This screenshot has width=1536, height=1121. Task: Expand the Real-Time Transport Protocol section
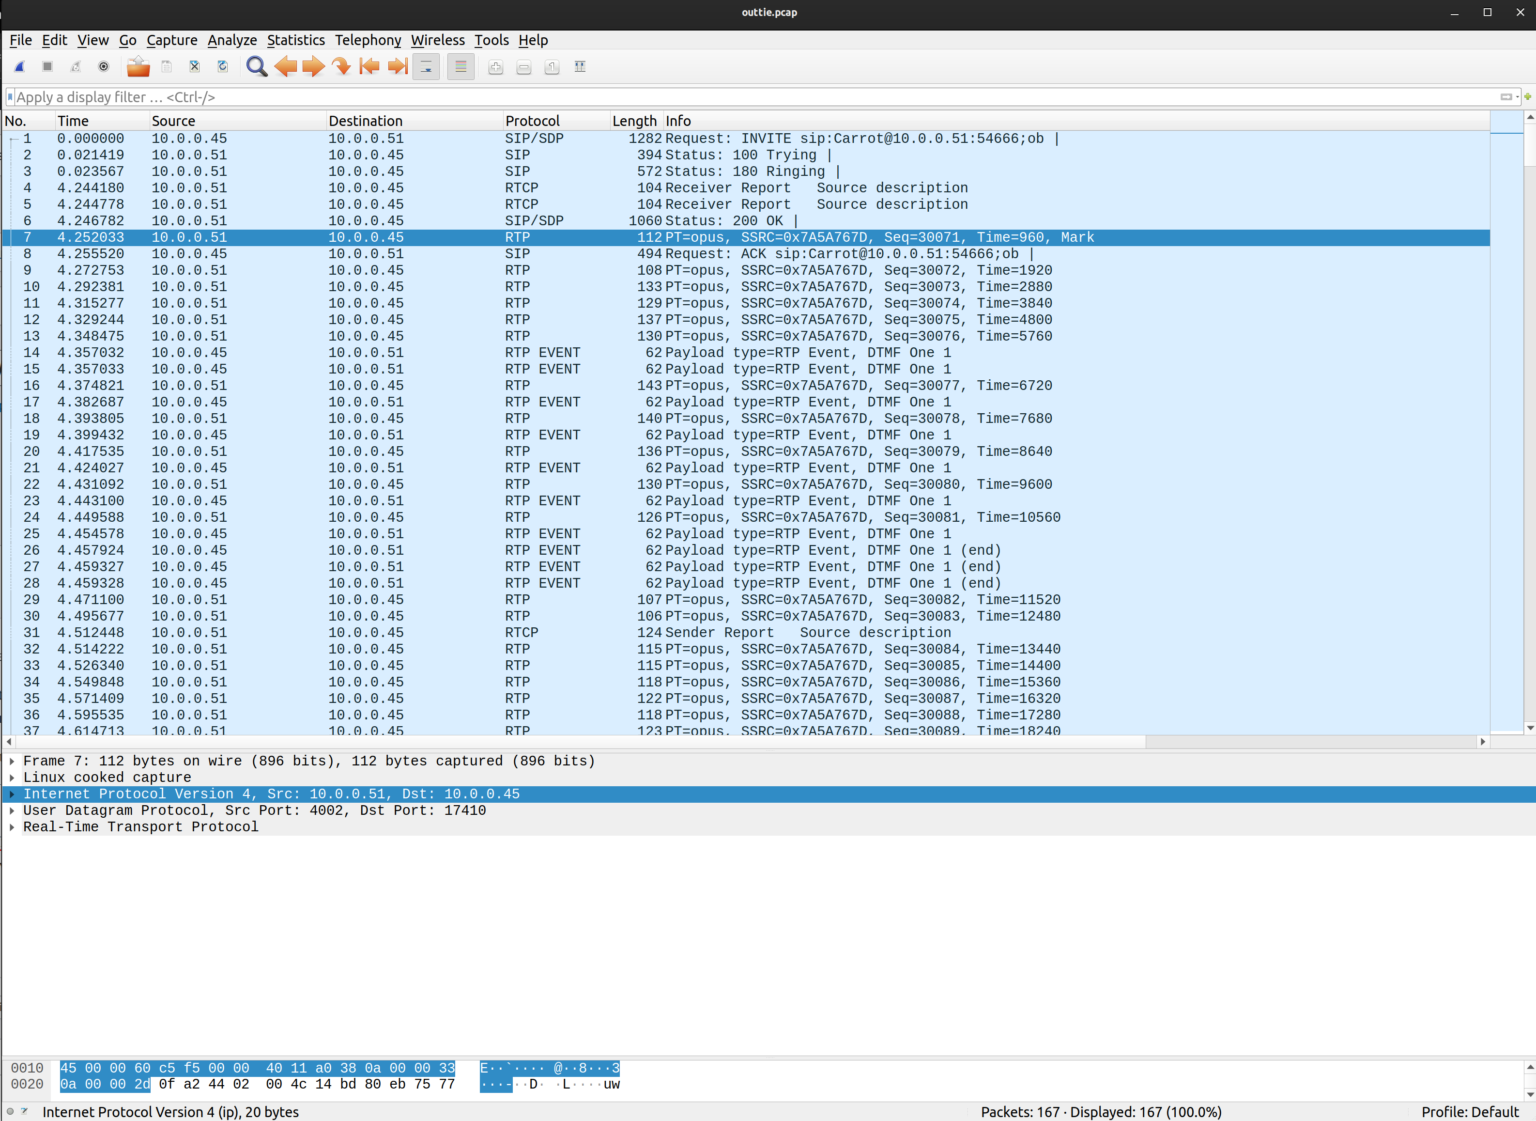(x=11, y=827)
